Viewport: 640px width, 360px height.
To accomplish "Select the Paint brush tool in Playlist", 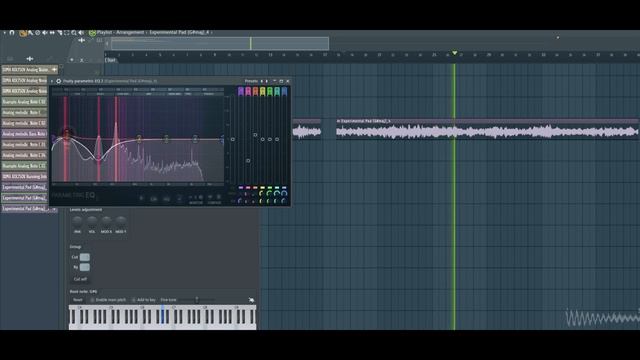I will pyautogui.click(x=30, y=33).
